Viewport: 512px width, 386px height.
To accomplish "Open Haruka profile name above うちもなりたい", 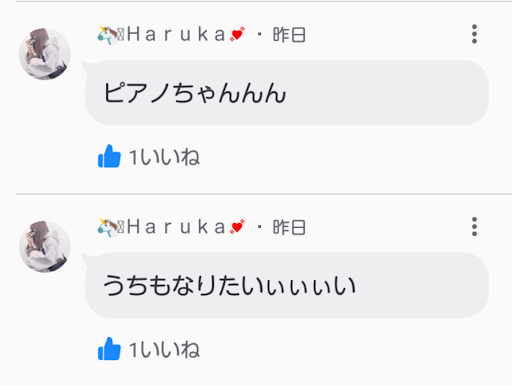I will click(x=172, y=227).
